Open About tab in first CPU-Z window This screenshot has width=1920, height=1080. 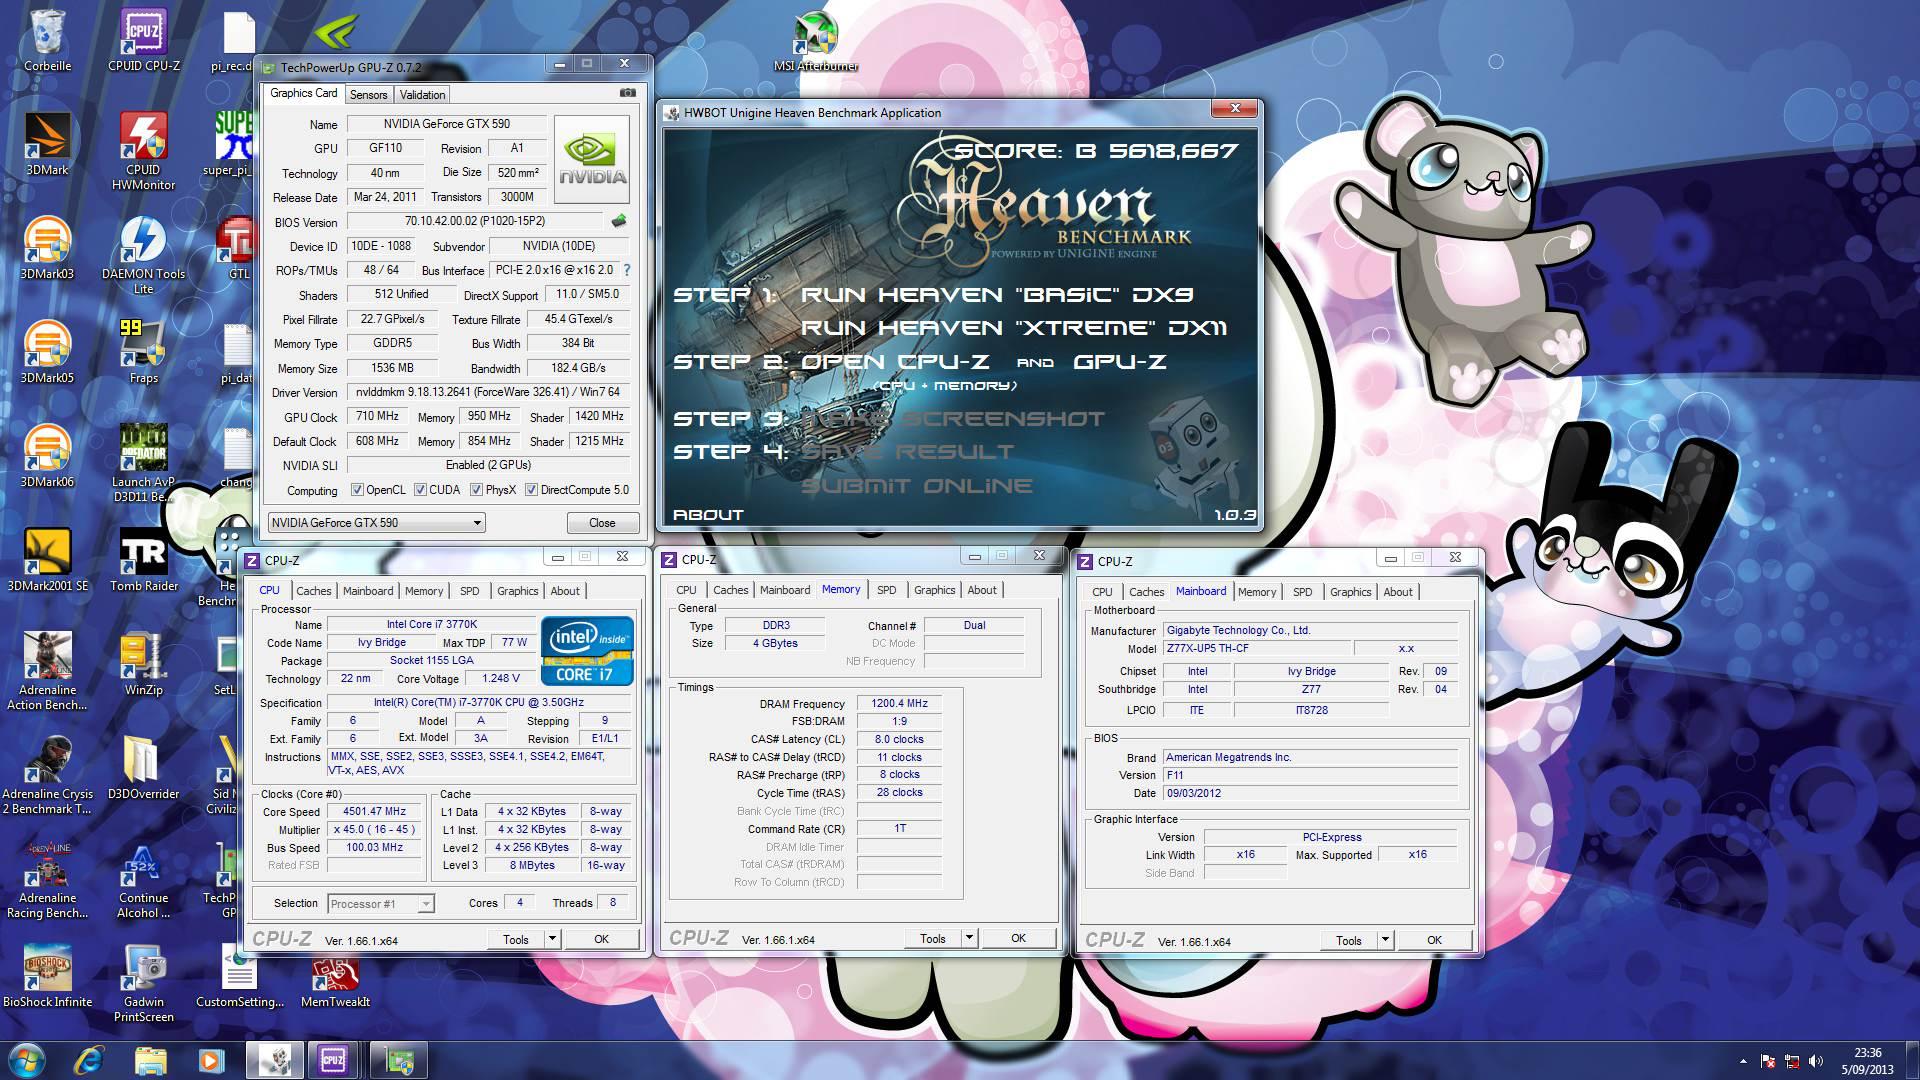pos(565,591)
